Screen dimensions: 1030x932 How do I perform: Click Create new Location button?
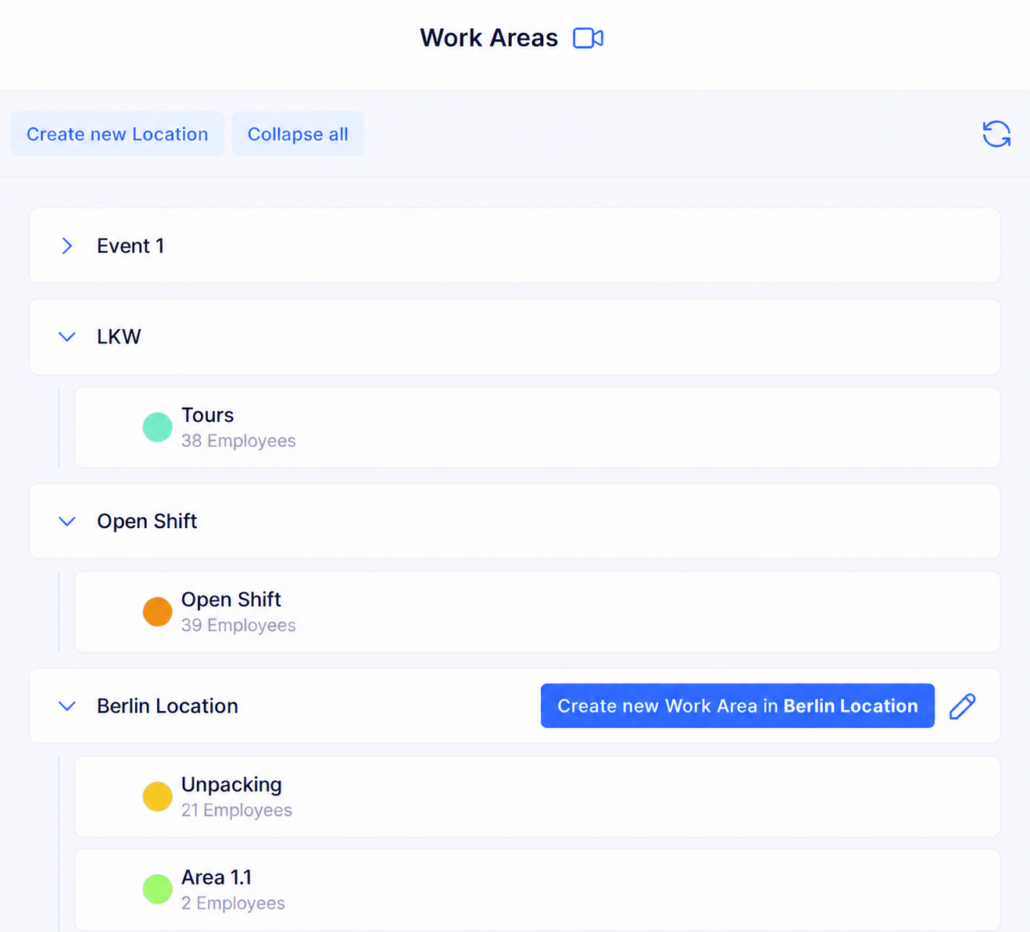click(x=117, y=134)
